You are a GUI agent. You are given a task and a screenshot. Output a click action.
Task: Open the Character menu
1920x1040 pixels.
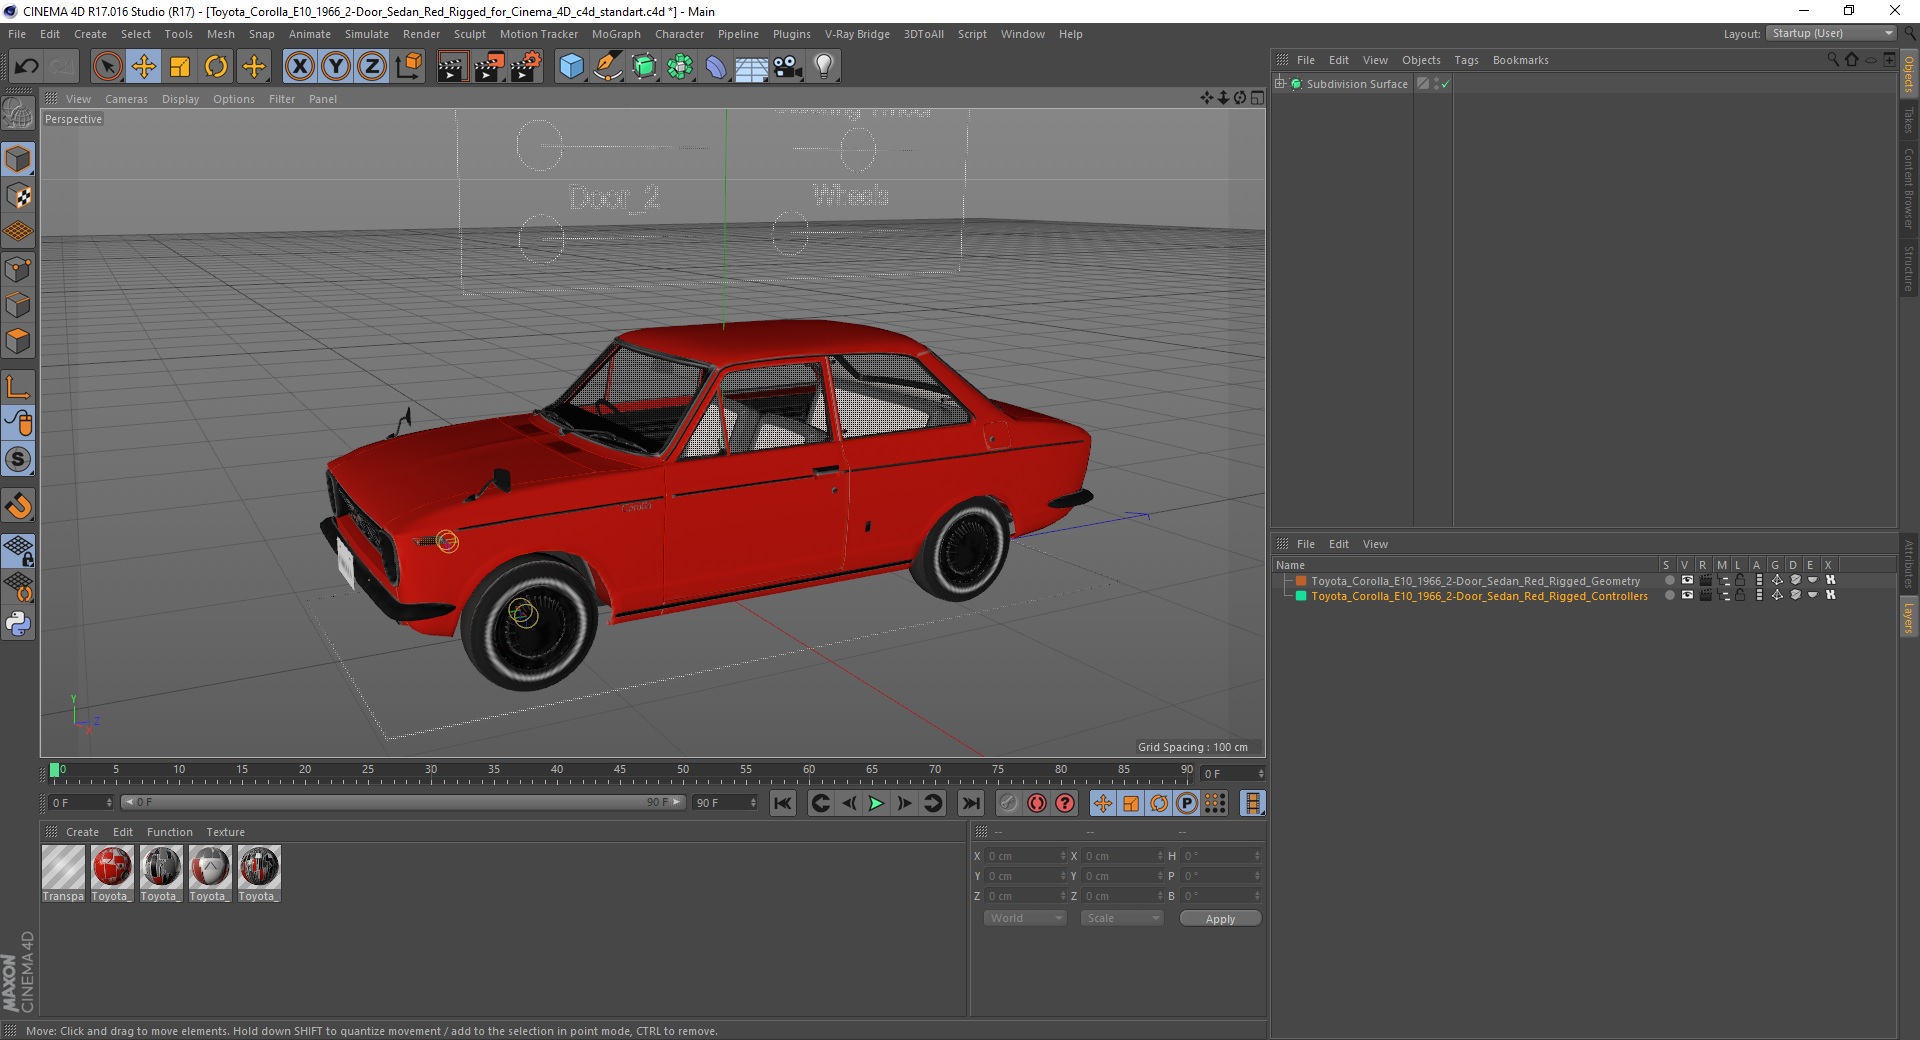pos(680,34)
